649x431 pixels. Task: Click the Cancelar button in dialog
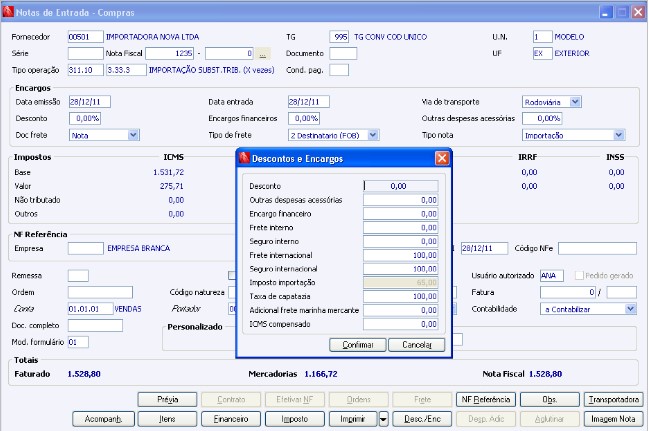417,344
